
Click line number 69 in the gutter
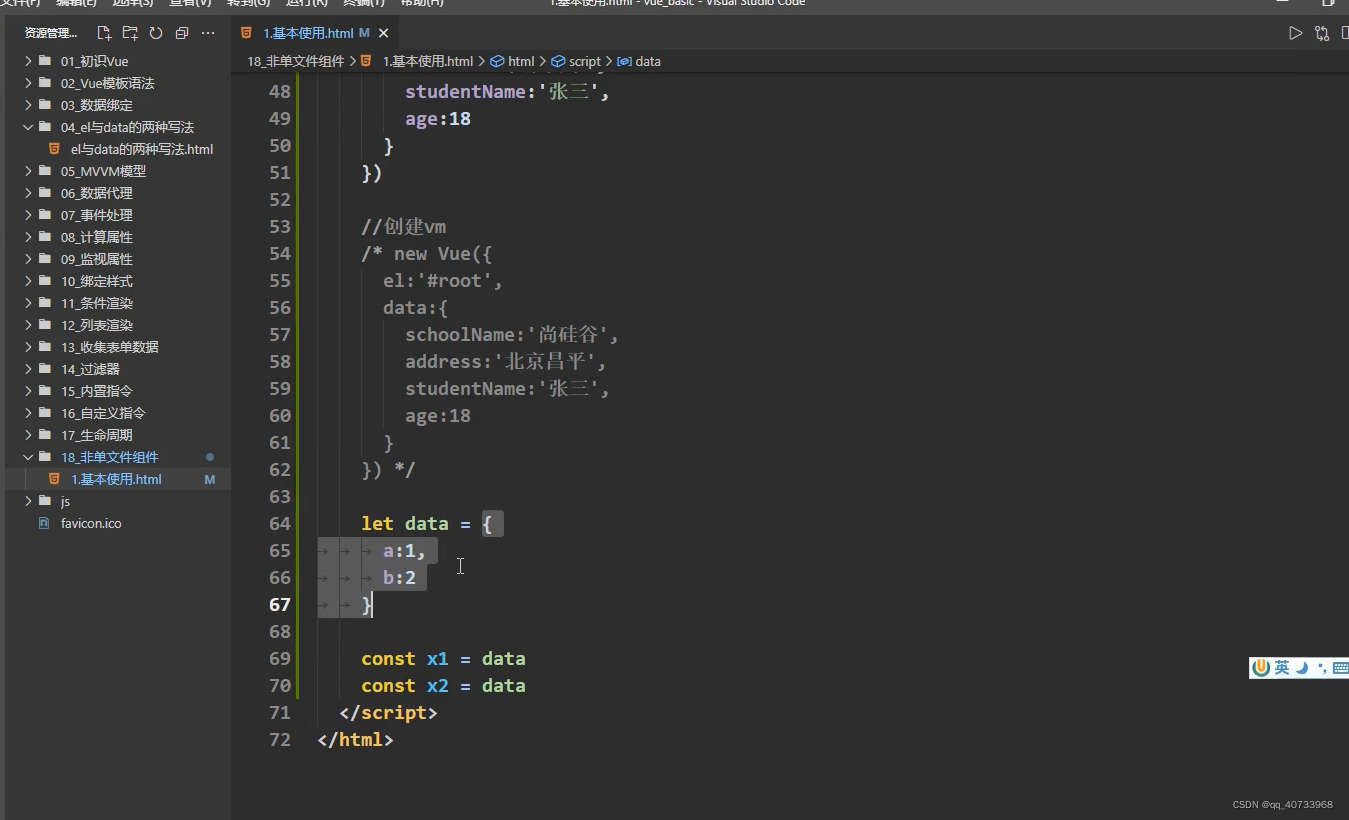point(280,659)
